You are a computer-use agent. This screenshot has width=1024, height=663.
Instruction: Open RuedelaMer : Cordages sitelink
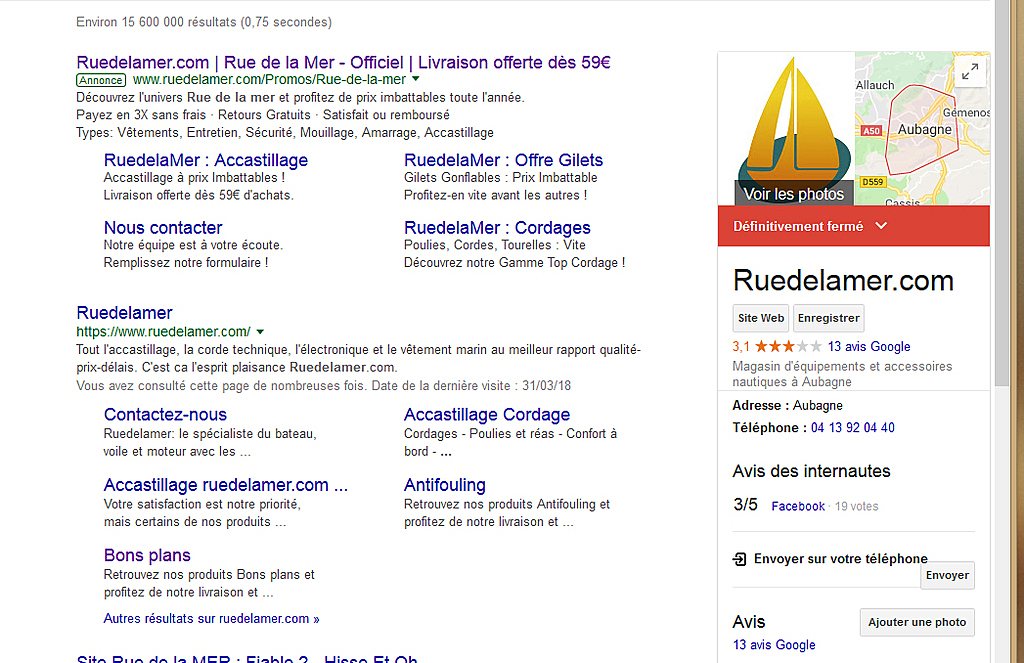497,227
